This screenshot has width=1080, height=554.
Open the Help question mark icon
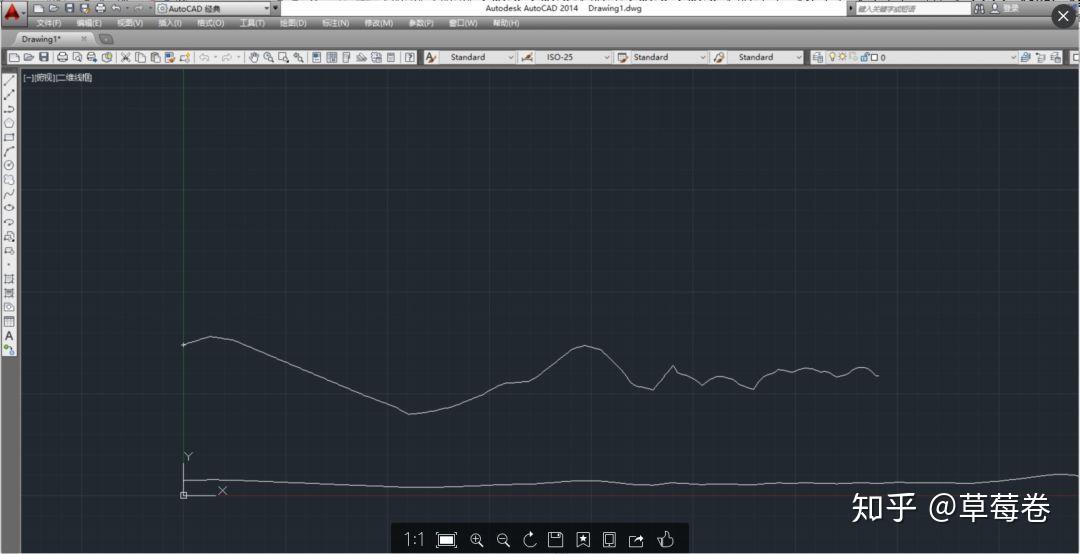click(x=410, y=57)
